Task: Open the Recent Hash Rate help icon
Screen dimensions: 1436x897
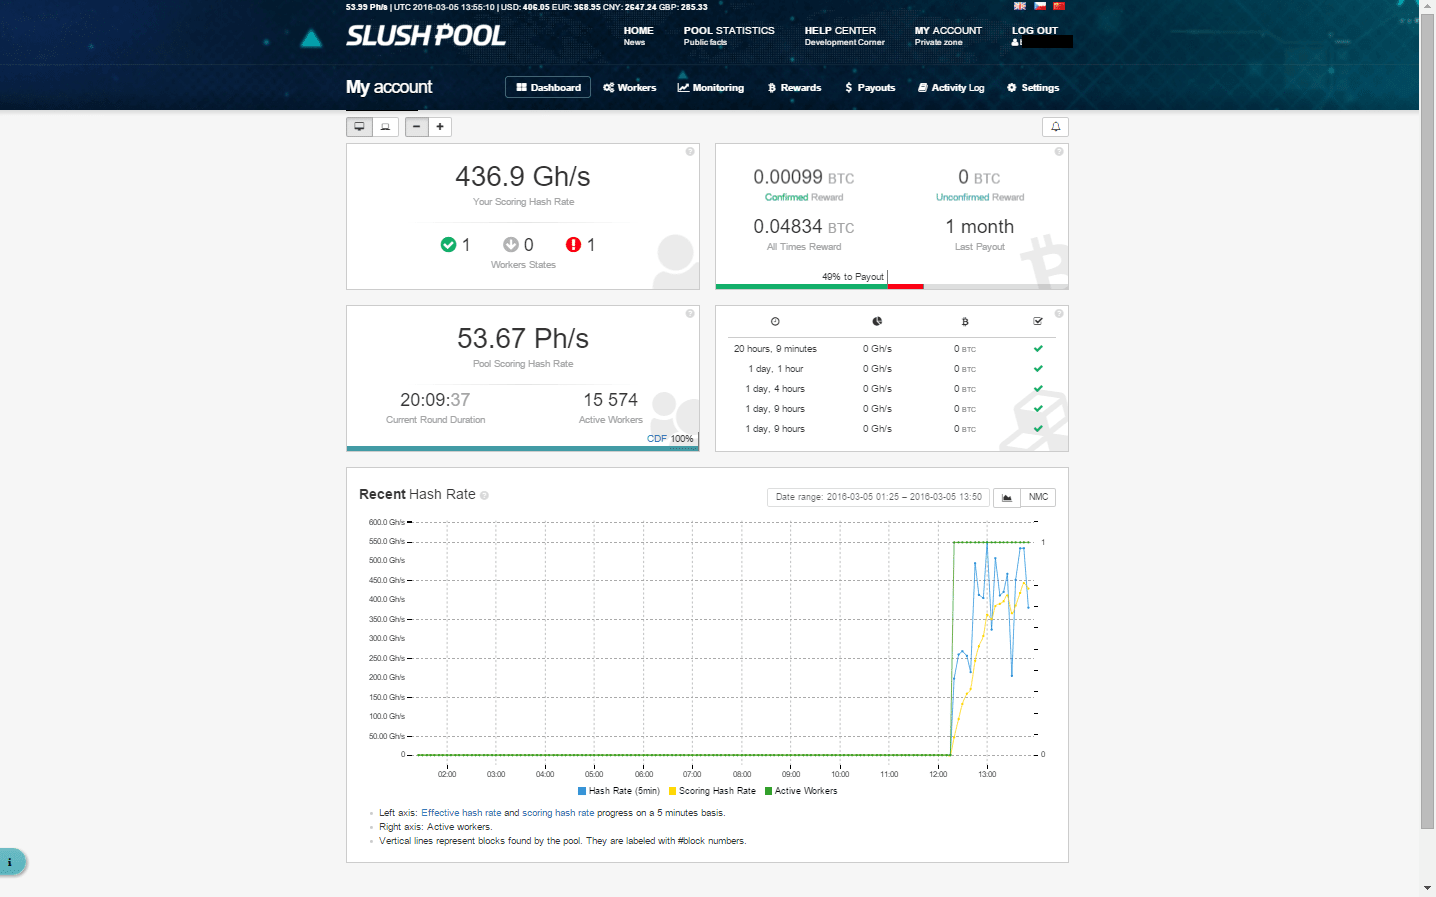Action: coord(484,495)
